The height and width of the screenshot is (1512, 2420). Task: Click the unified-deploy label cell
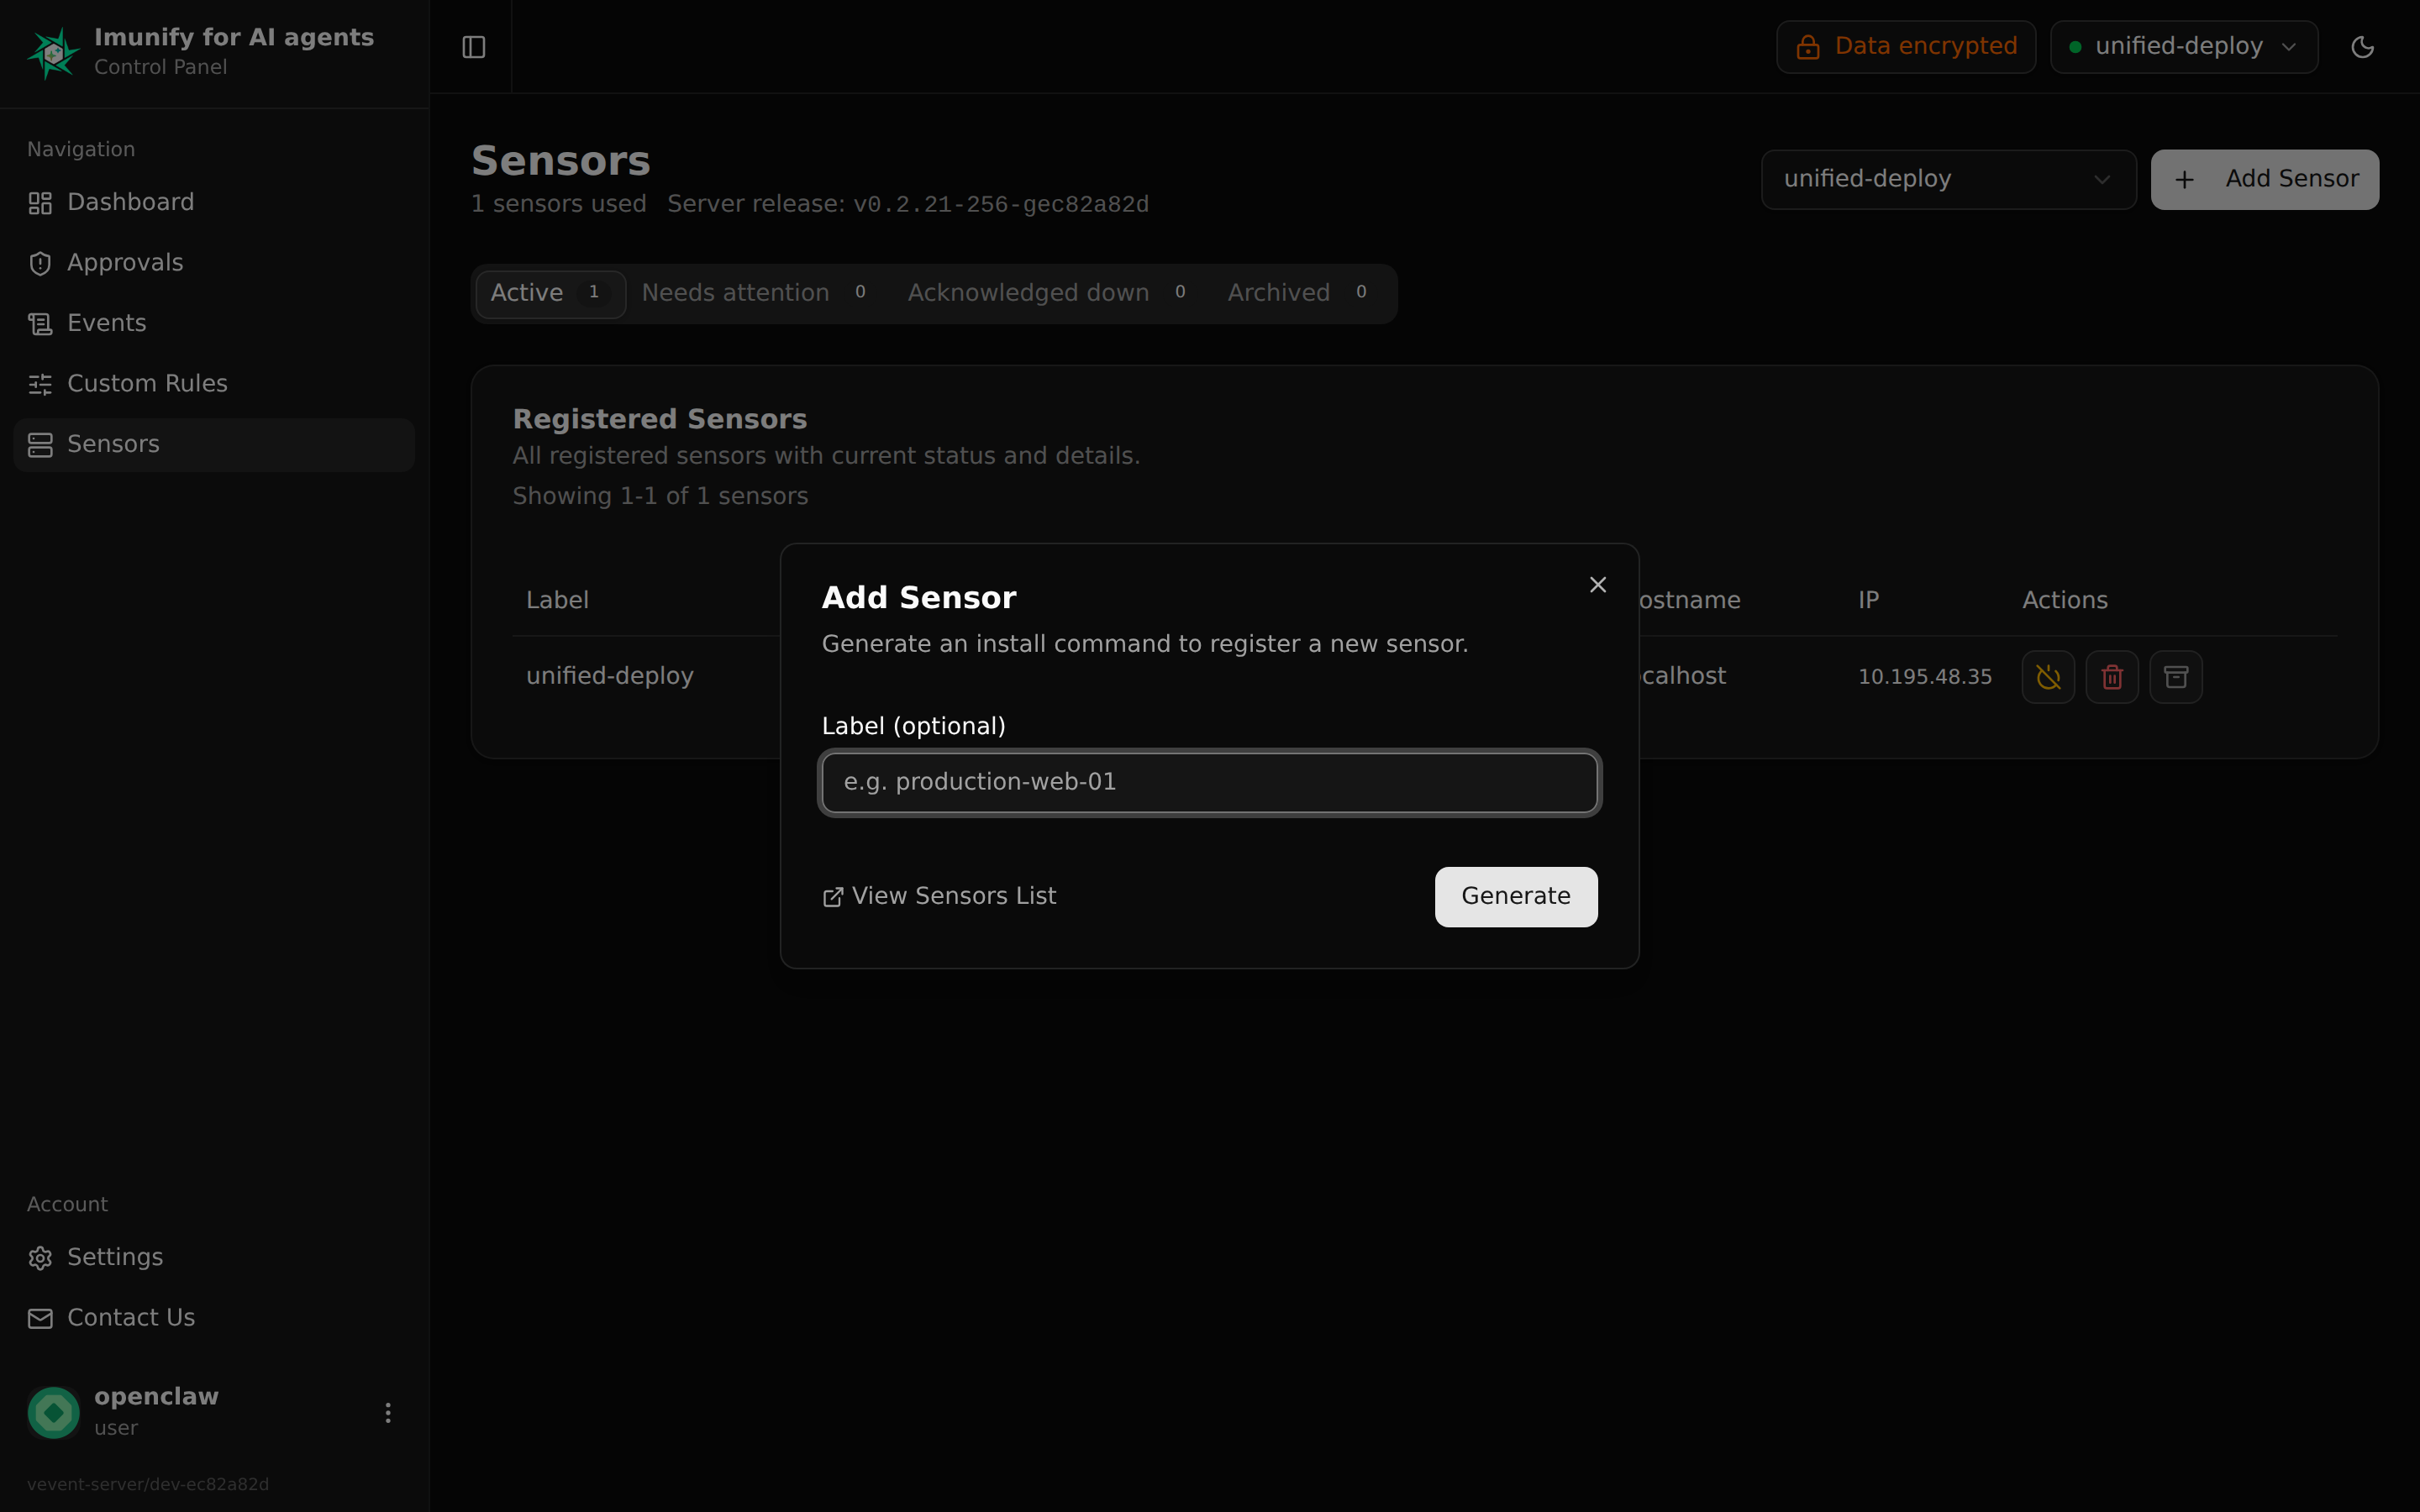pyautogui.click(x=610, y=676)
